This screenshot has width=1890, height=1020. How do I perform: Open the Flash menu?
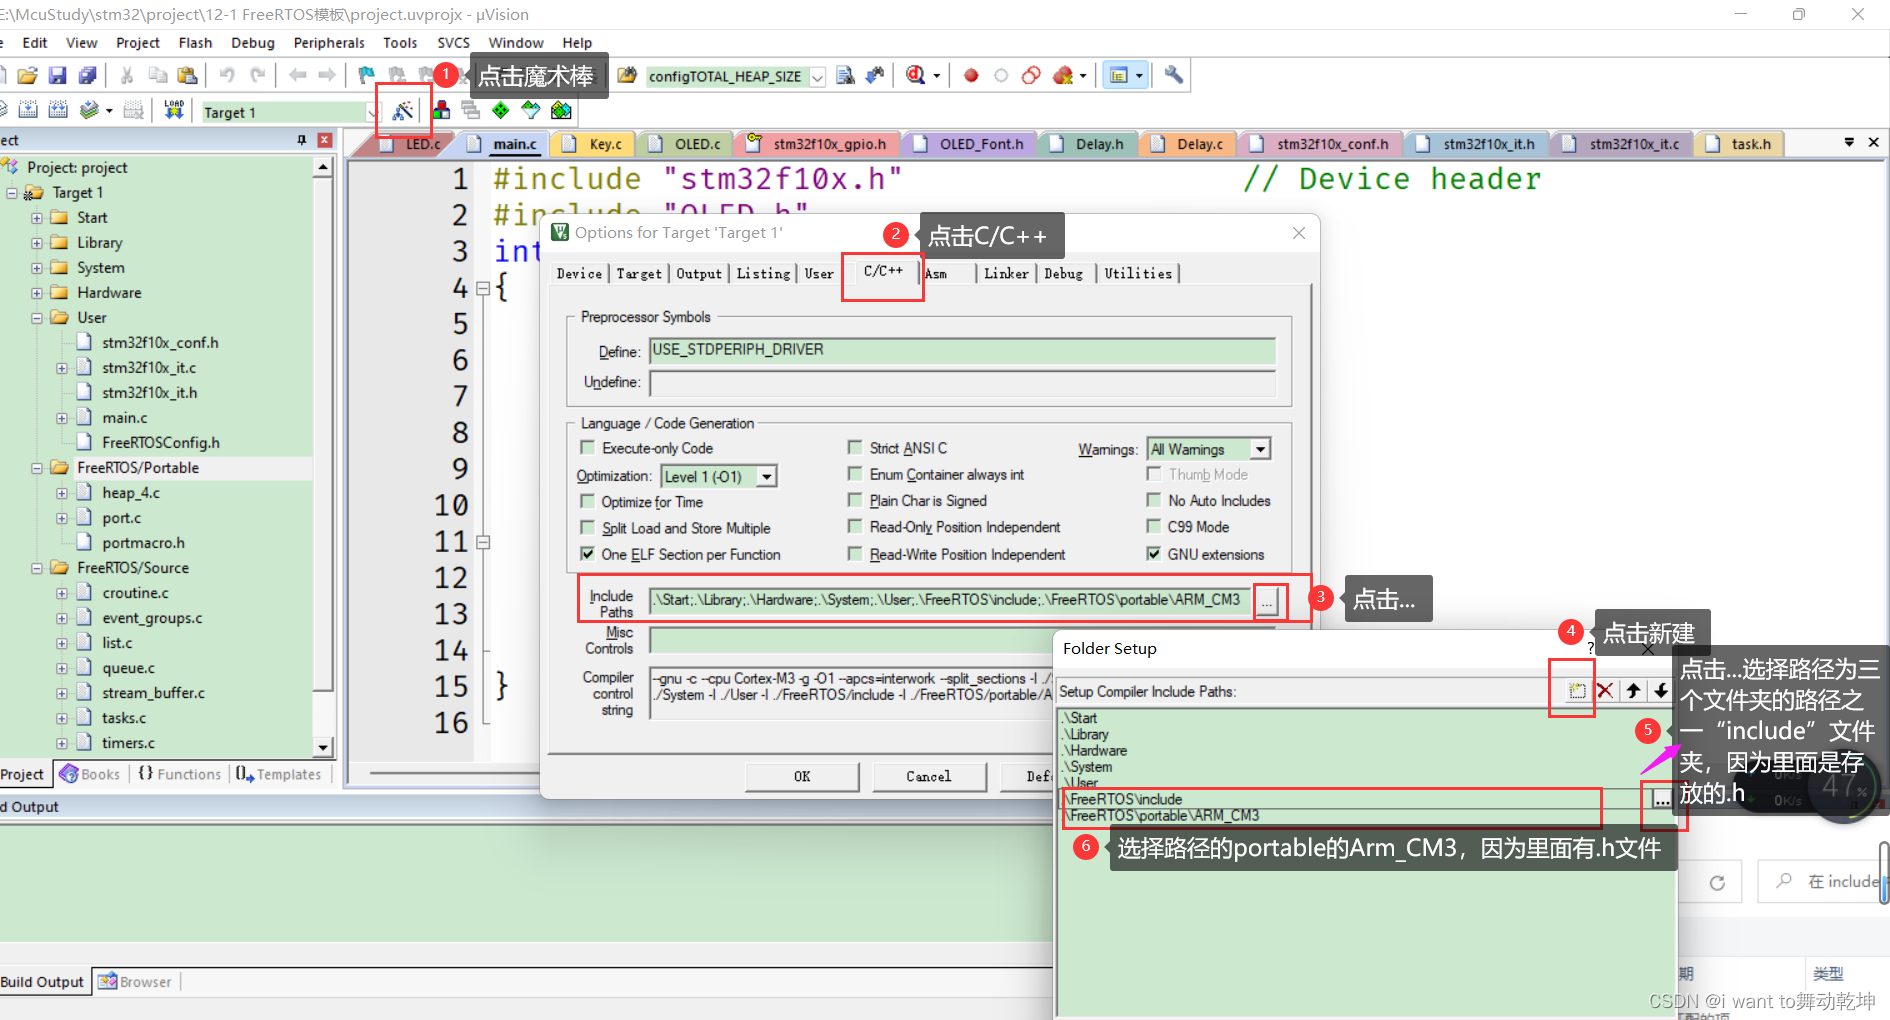point(195,43)
